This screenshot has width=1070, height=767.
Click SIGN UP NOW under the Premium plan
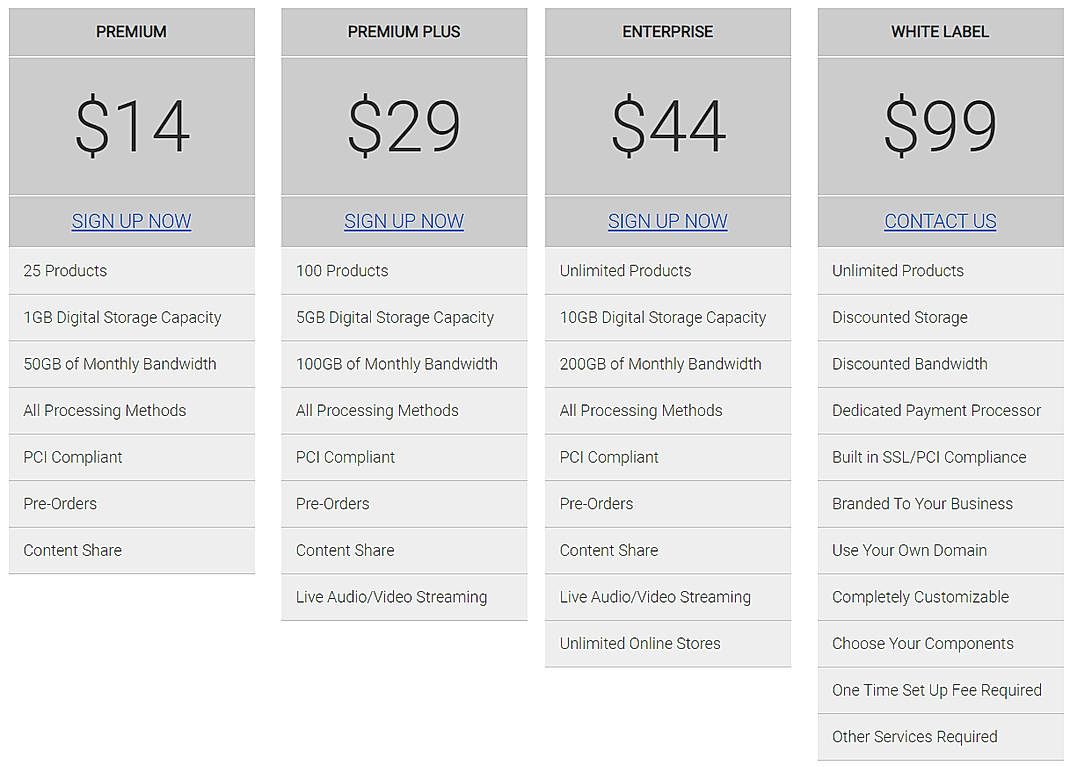pos(131,221)
